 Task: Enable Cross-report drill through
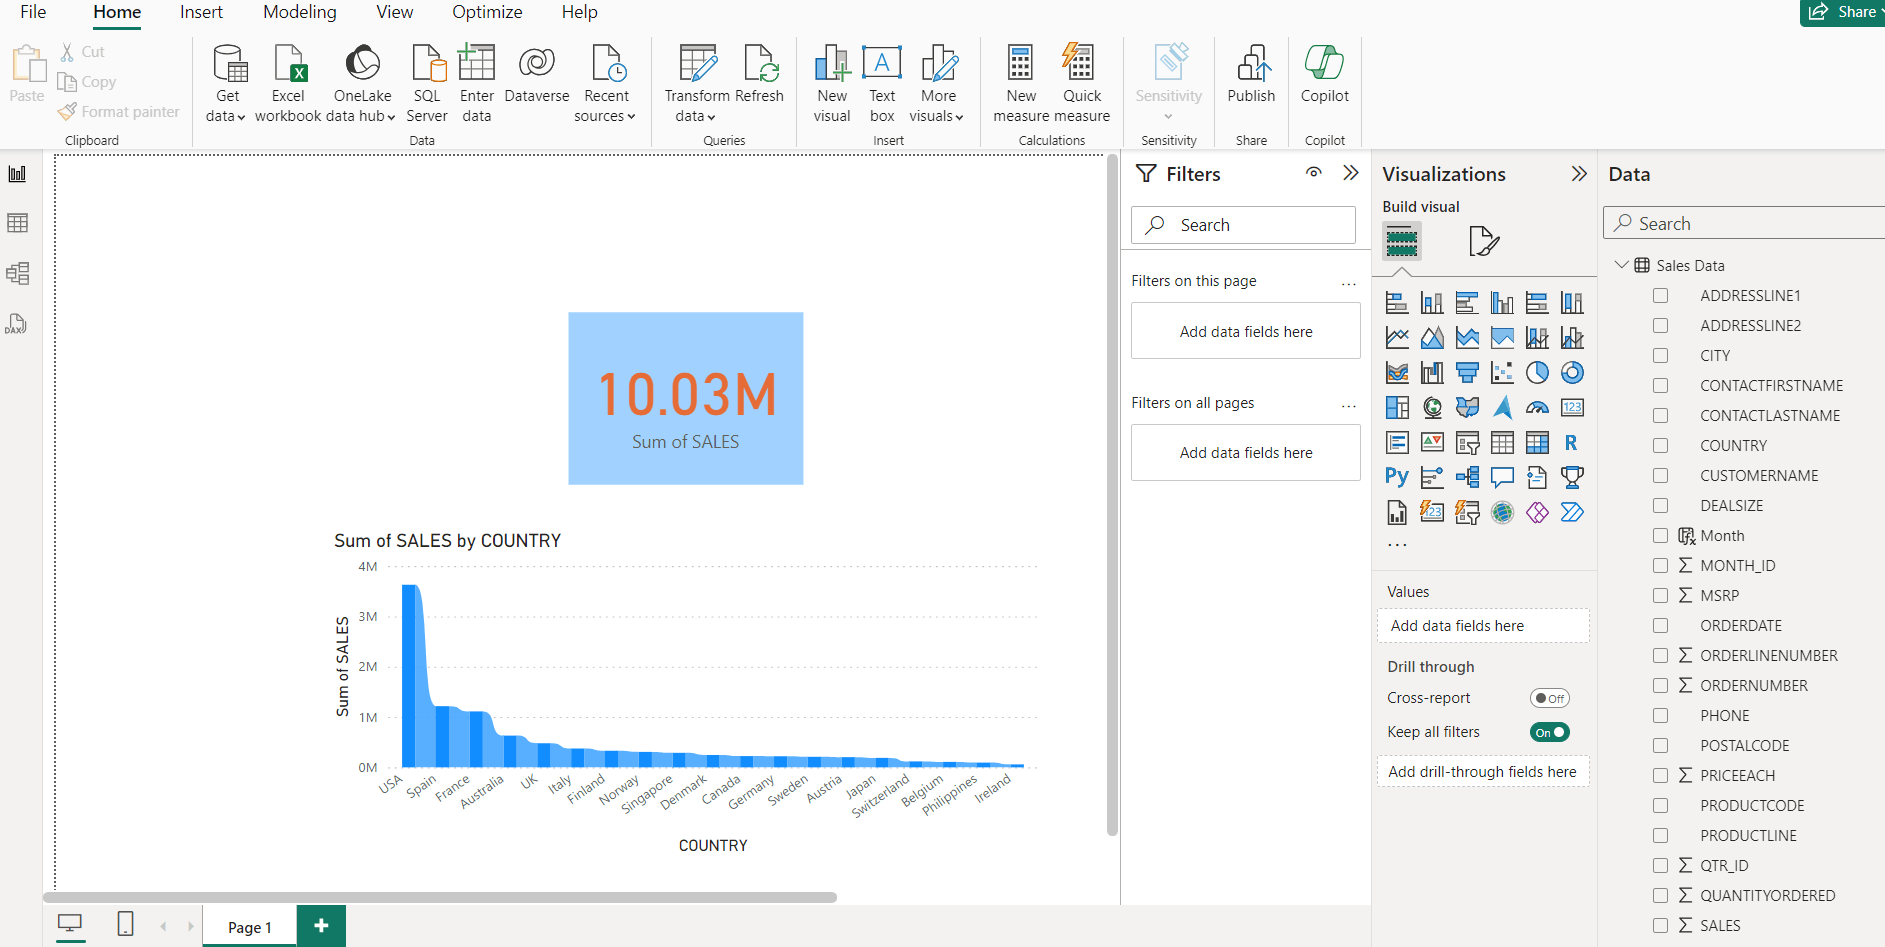click(x=1549, y=697)
